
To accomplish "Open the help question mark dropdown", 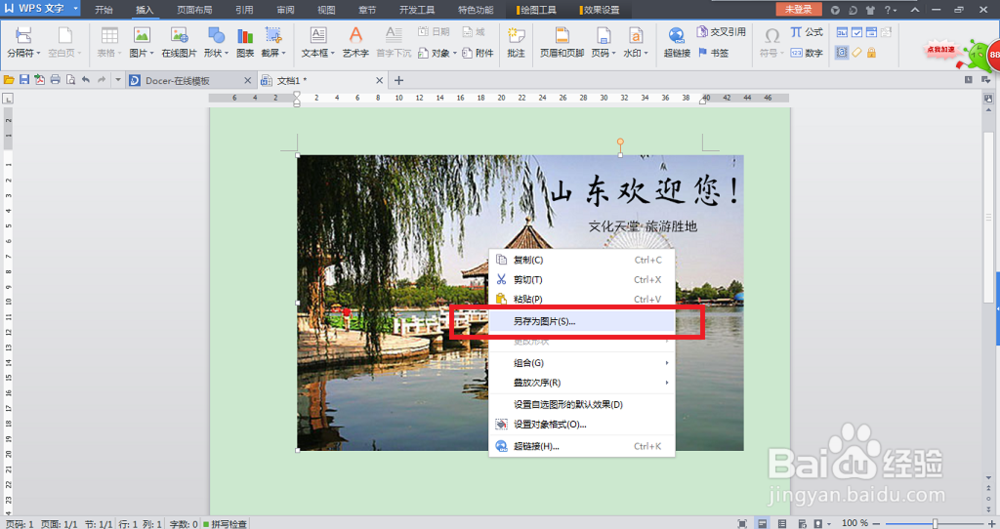I will coord(890,10).
